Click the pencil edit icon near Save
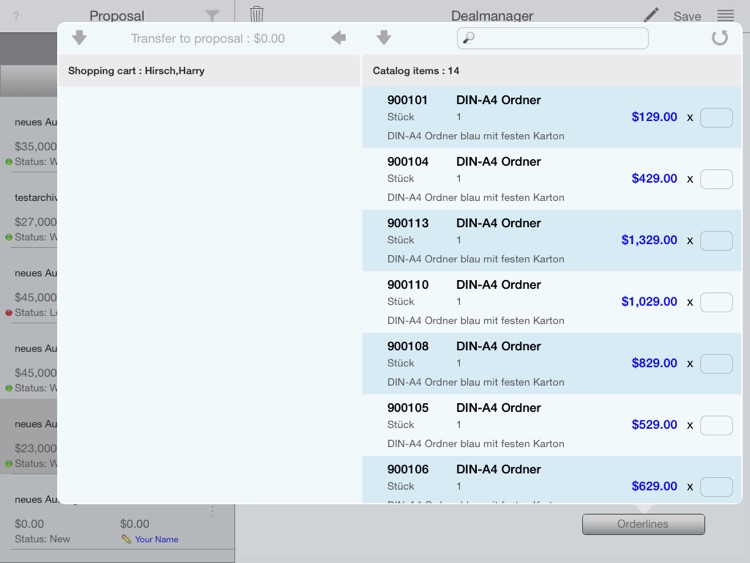 point(651,15)
